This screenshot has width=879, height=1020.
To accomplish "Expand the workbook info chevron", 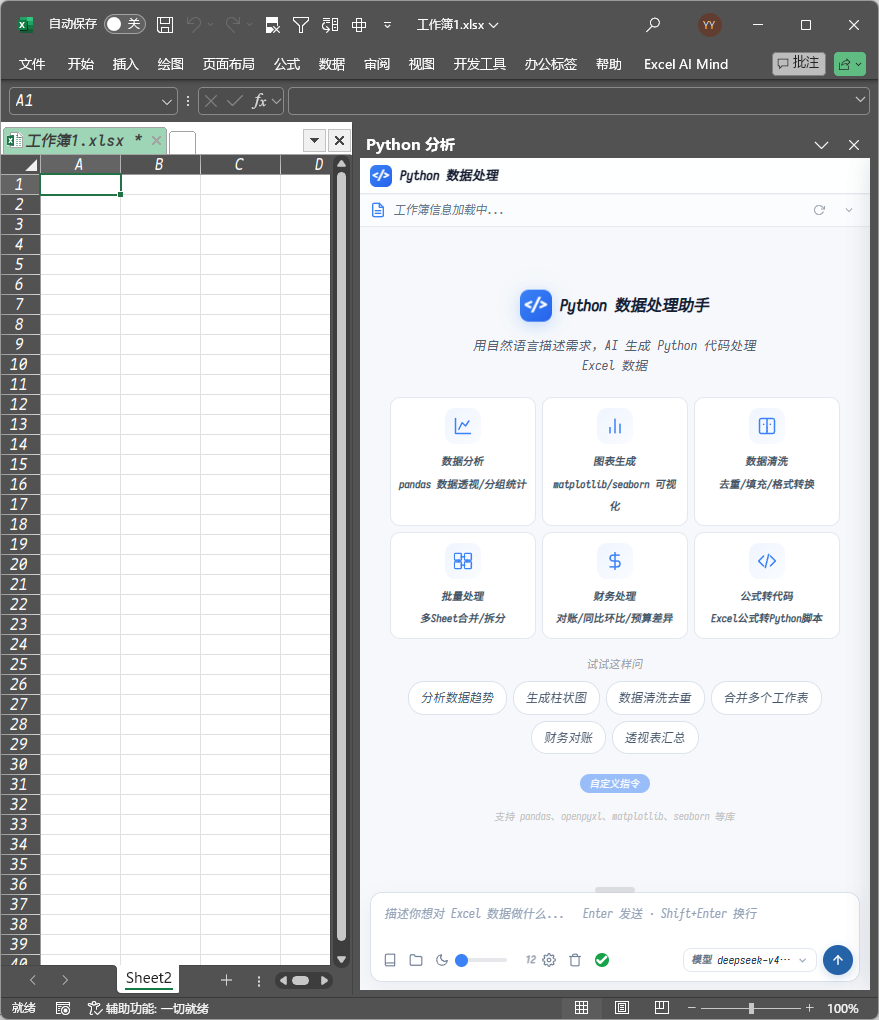I will point(848,210).
